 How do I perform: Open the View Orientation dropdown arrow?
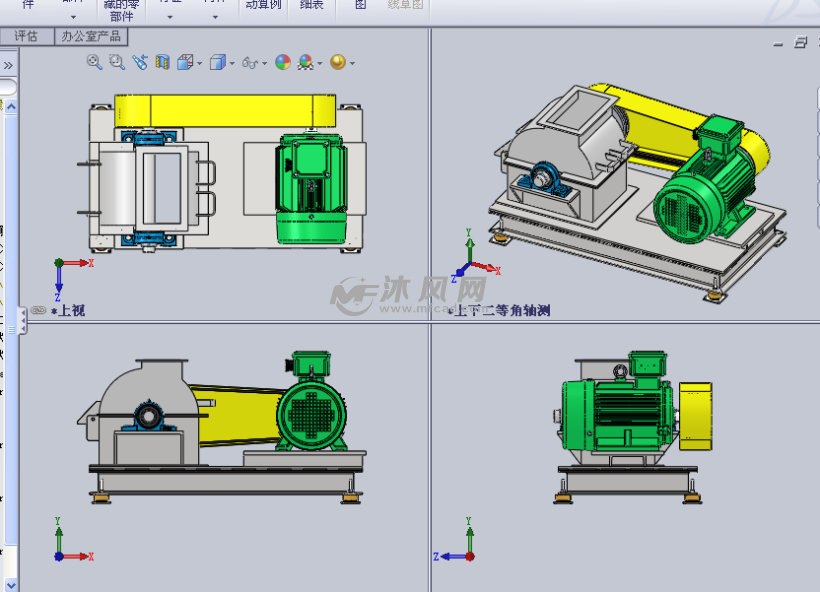[x=199, y=61]
